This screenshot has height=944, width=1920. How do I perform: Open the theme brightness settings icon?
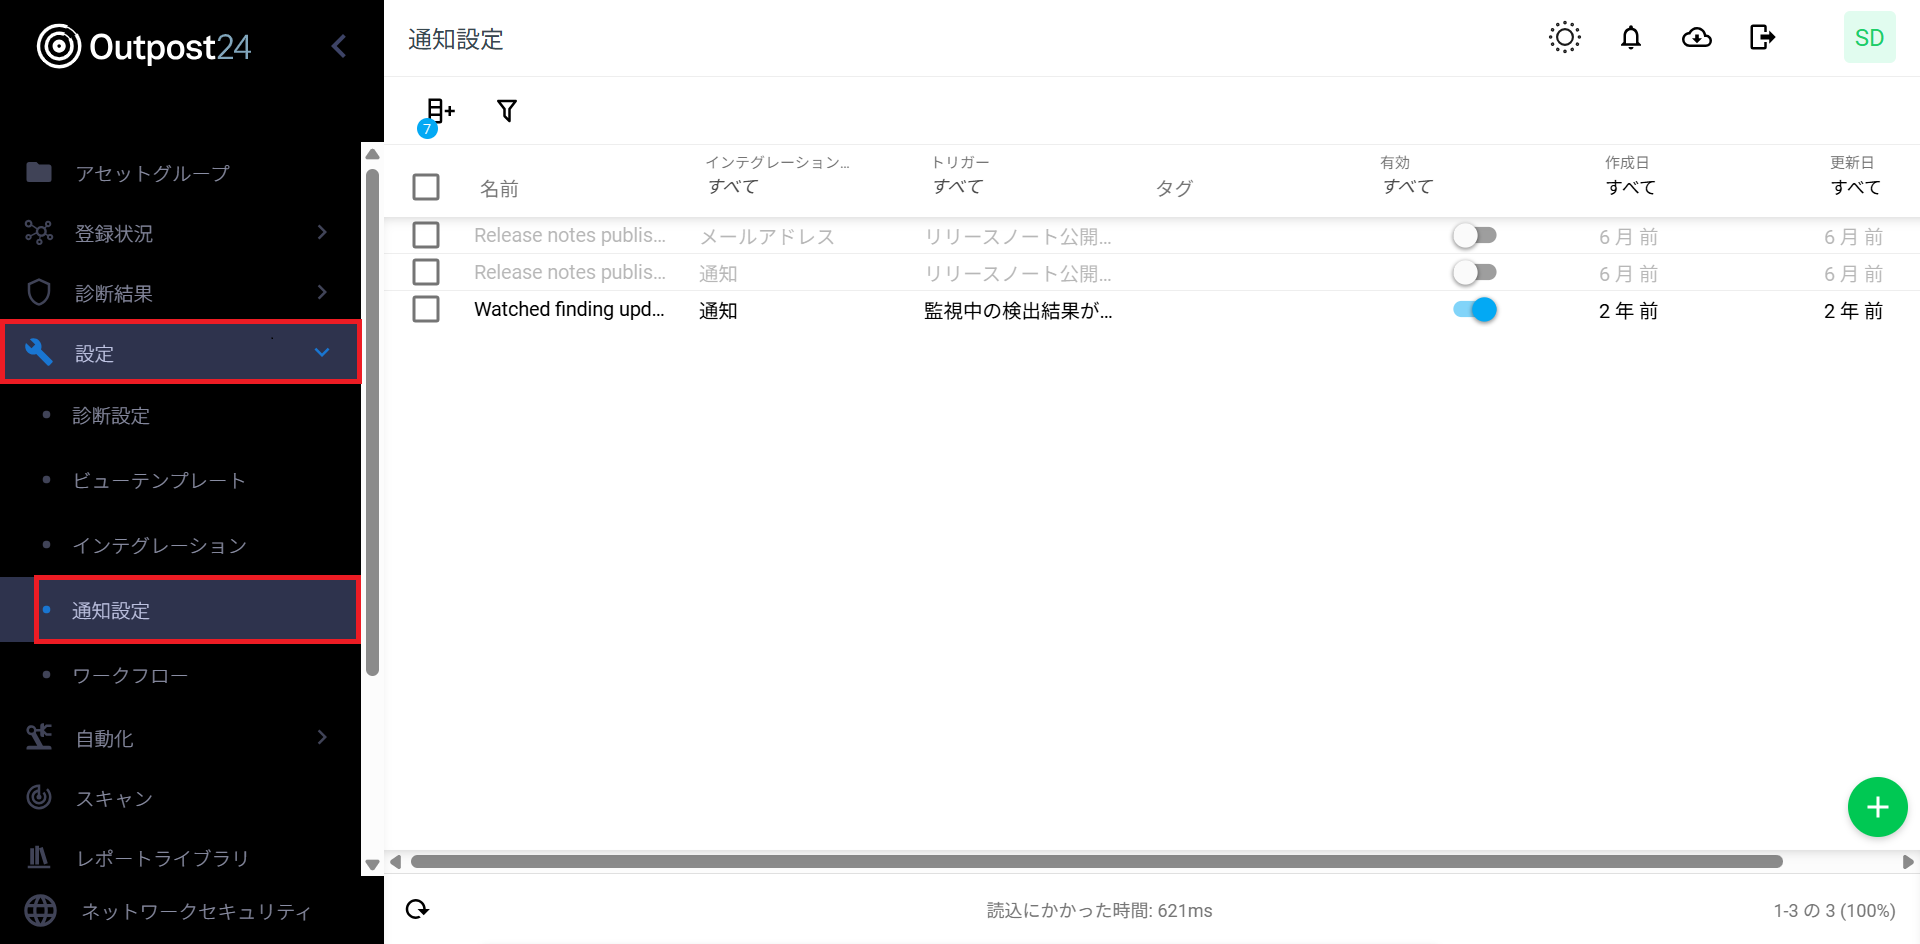pyautogui.click(x=1564, y=37)
